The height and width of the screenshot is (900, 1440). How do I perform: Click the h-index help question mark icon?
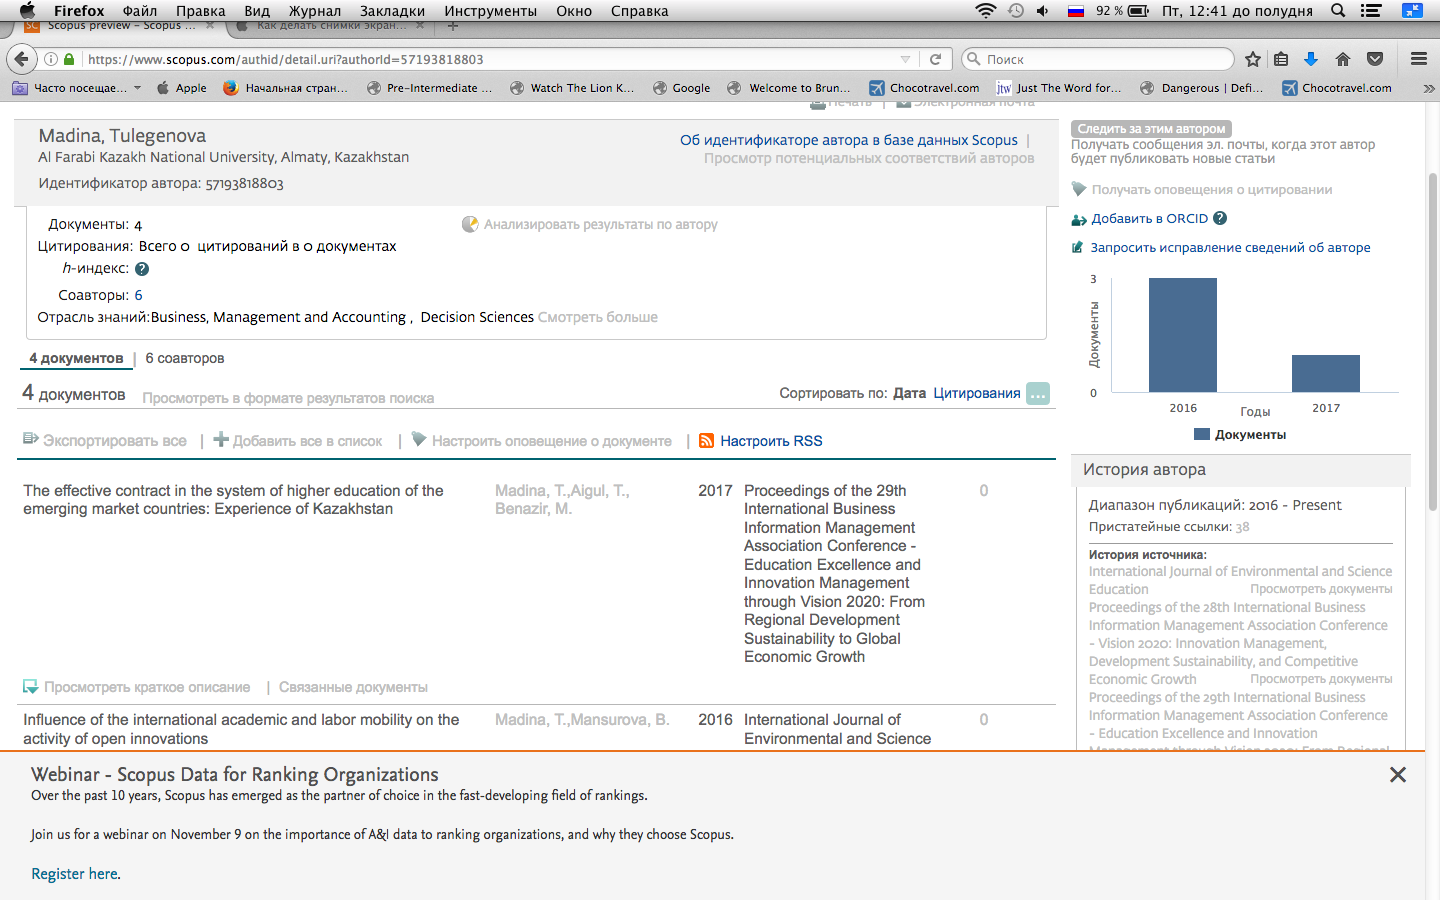click(x=142, y=269)
